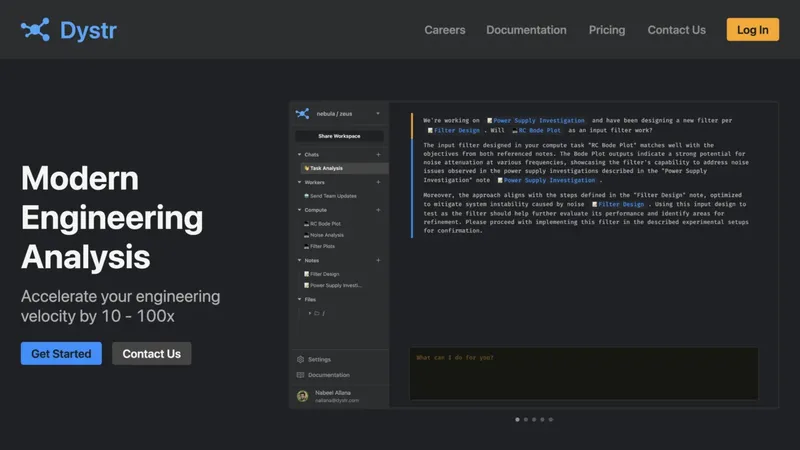
Task: Expand the root folder under Files
Action: point(311,313)
